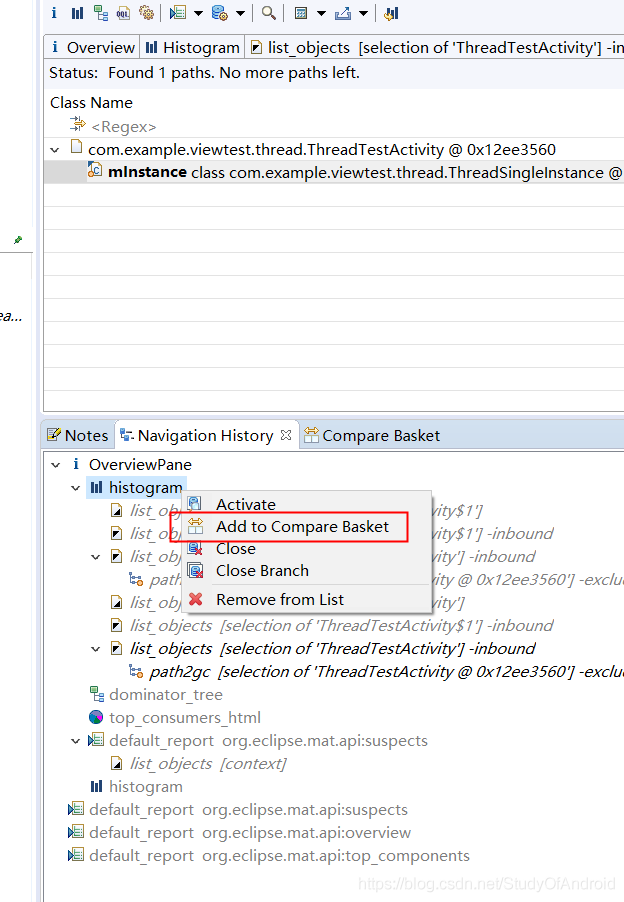Open the OQL query editor icon

click(x=123, y=13)
